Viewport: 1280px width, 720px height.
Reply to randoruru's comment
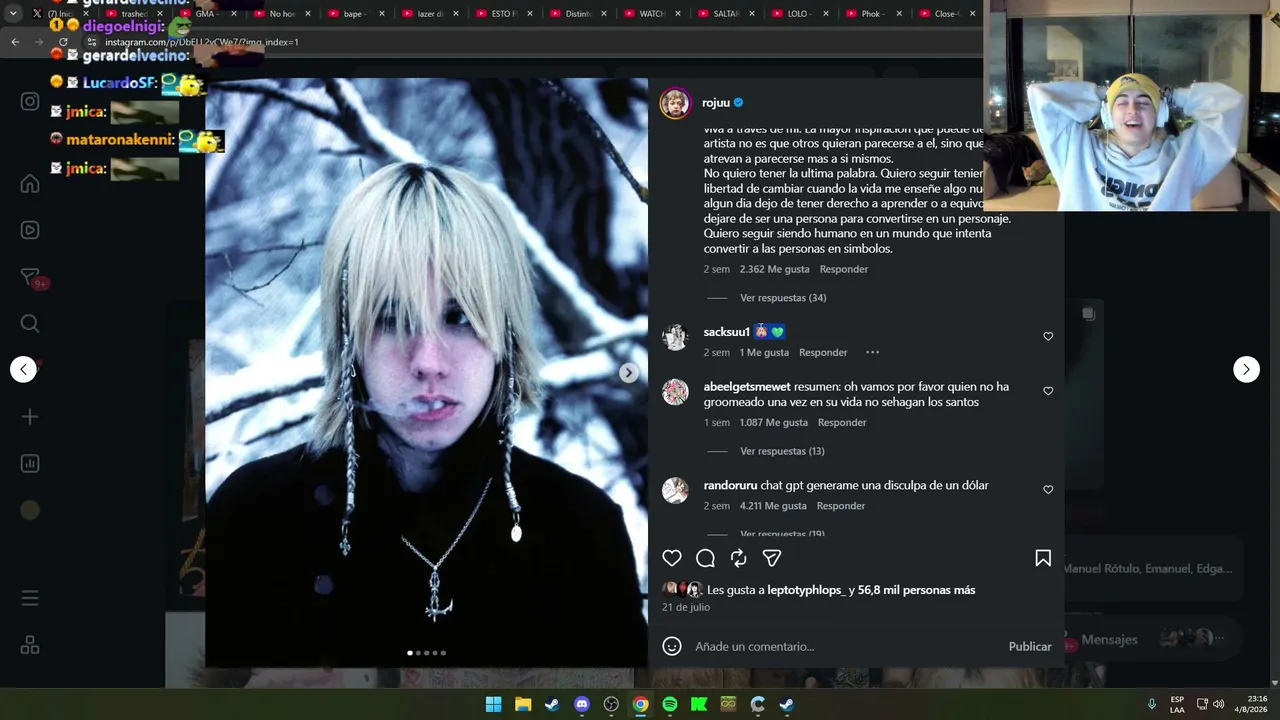coord(841,506)
